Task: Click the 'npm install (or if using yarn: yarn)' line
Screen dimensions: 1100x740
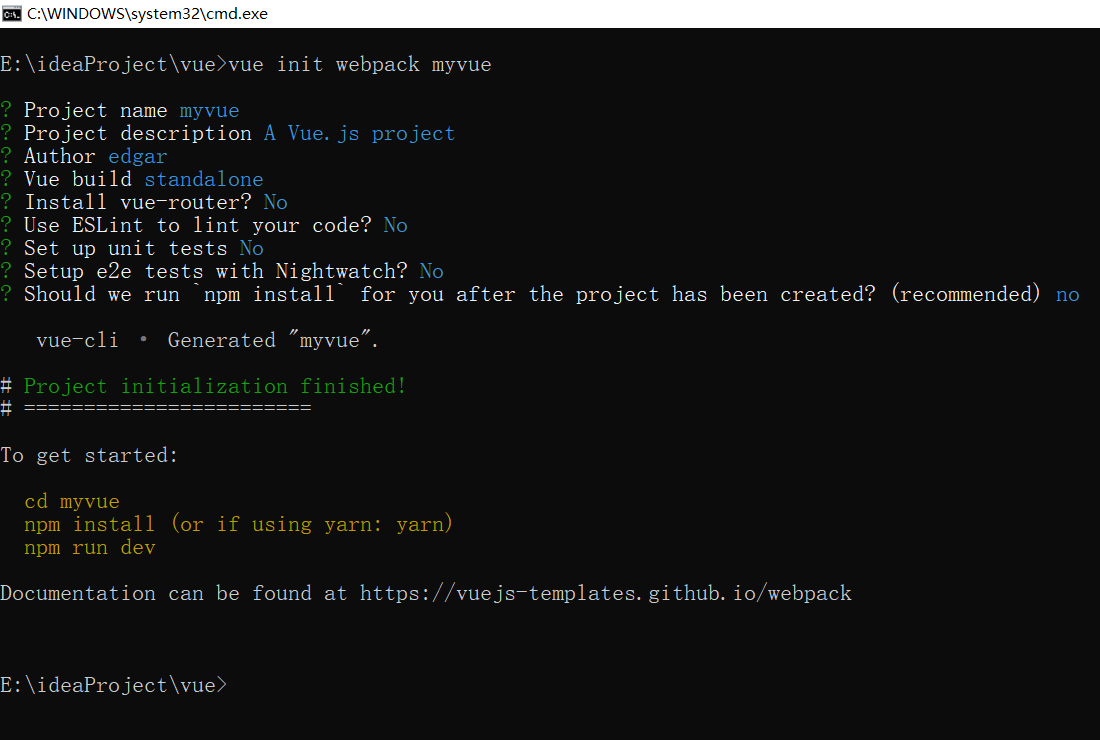Action: coord(239,525)
